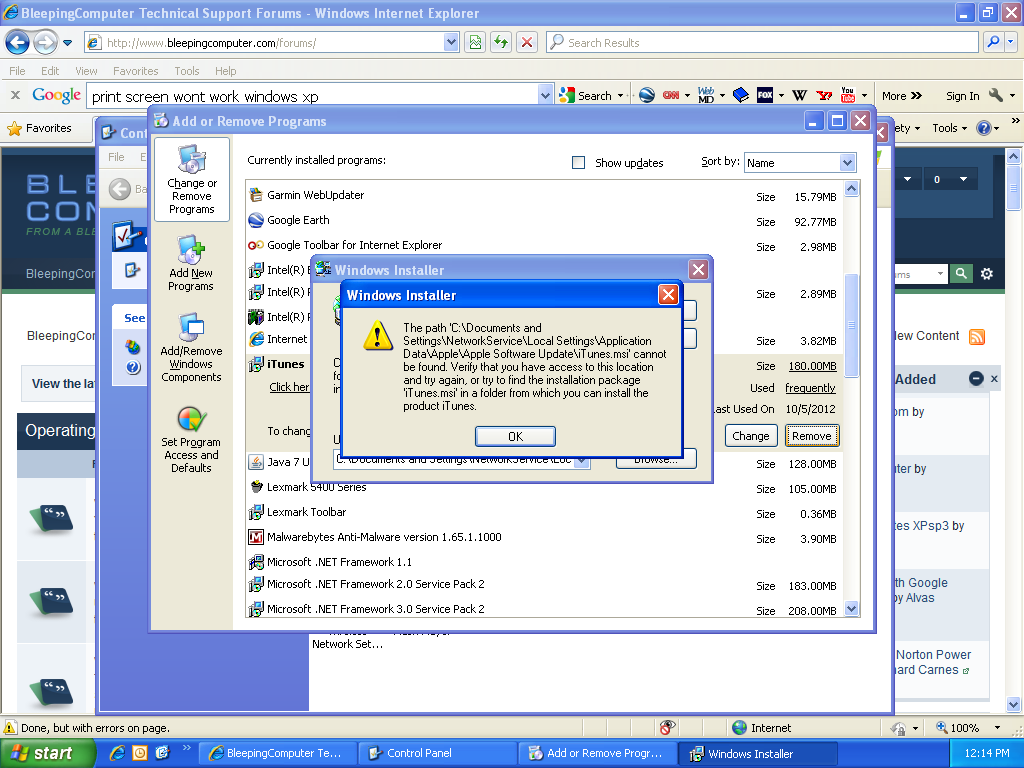Open the Tools menu in menu bar
This screenshot has height=768, width=1024.
[x=187, y=71]
